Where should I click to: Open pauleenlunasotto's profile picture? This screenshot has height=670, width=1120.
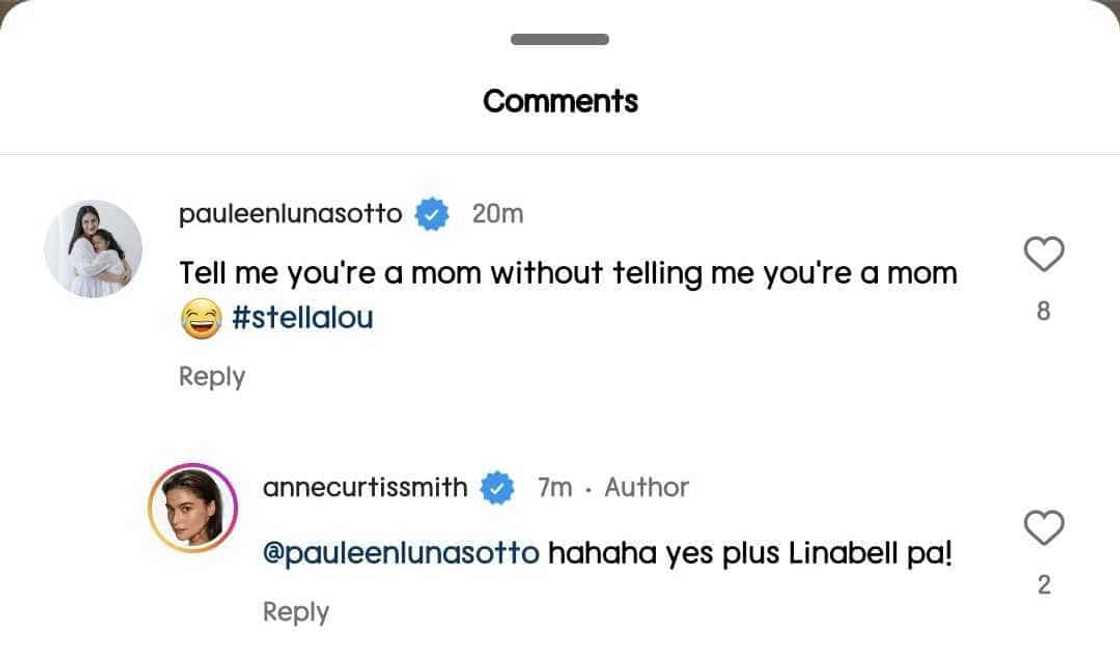(x=94, y=249)
